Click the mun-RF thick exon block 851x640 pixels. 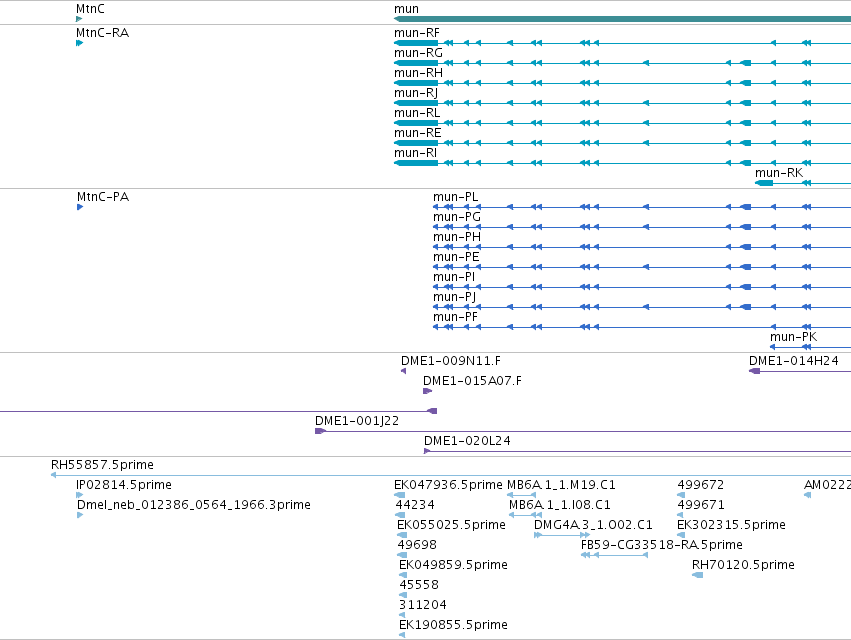[x=416, y=43]
